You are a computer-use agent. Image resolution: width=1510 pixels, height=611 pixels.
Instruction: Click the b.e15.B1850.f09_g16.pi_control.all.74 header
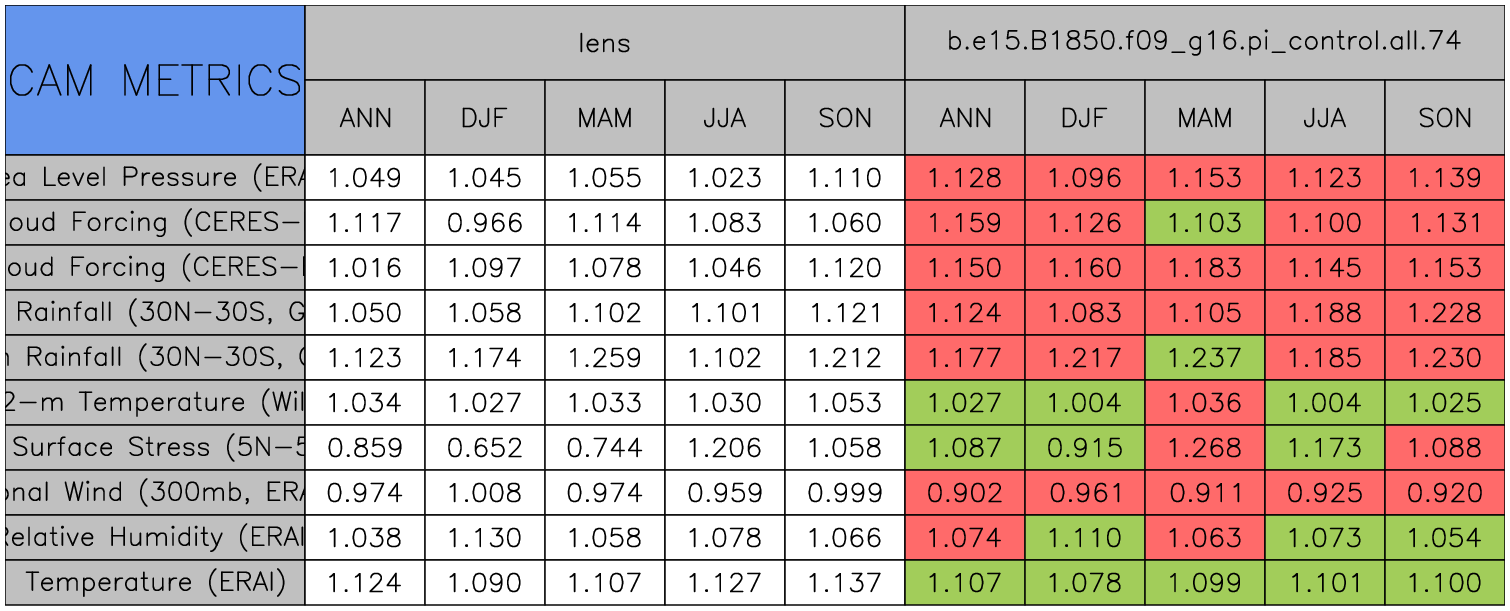(x=1204, y=42)
